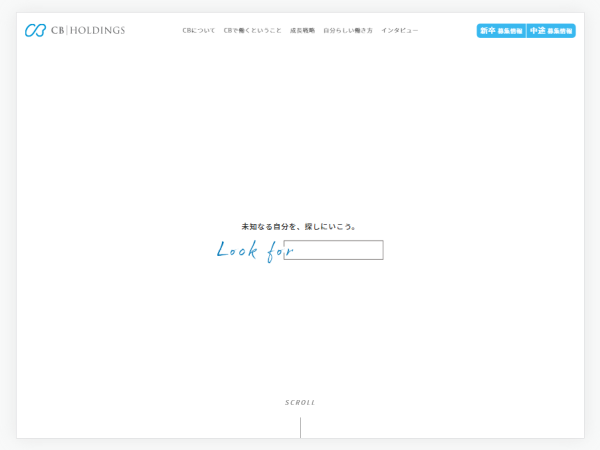Click the CB Holdings interlocking logo emblem
Viewport: 600px width, 450px height.
35,31
